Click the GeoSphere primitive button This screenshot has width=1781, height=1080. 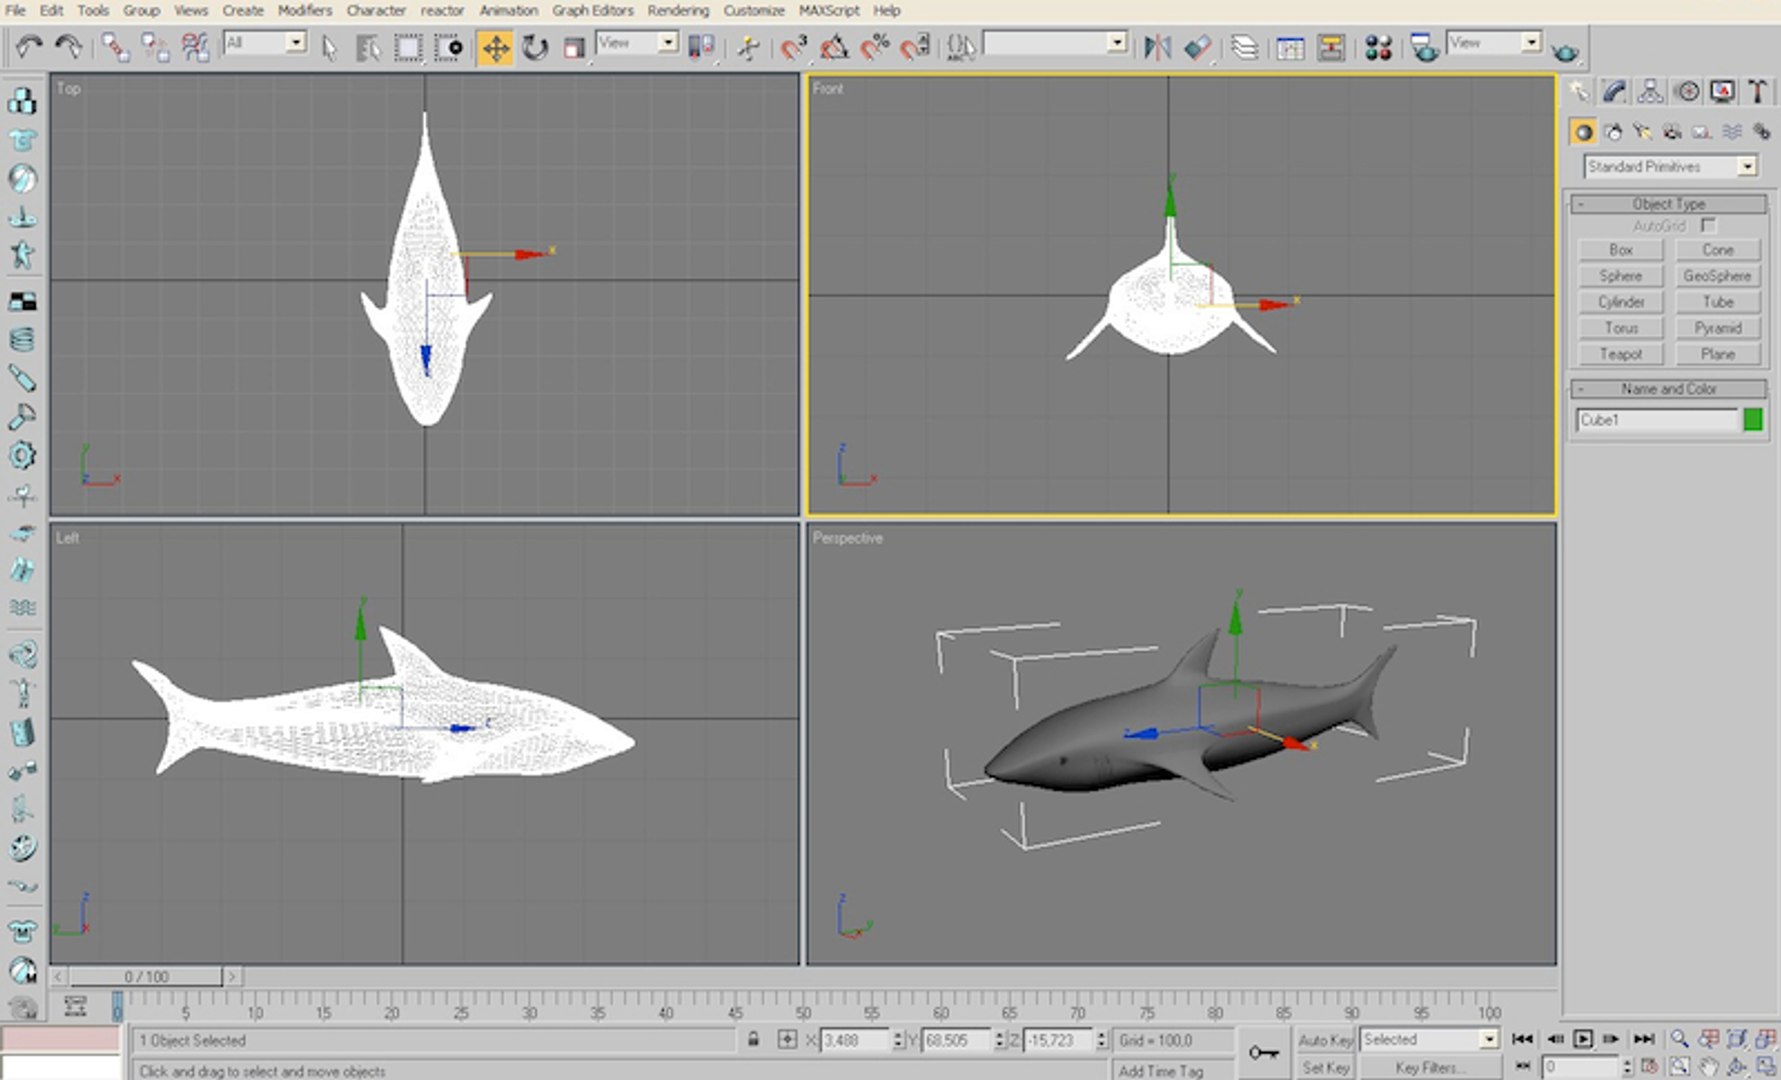[1717, 276]
